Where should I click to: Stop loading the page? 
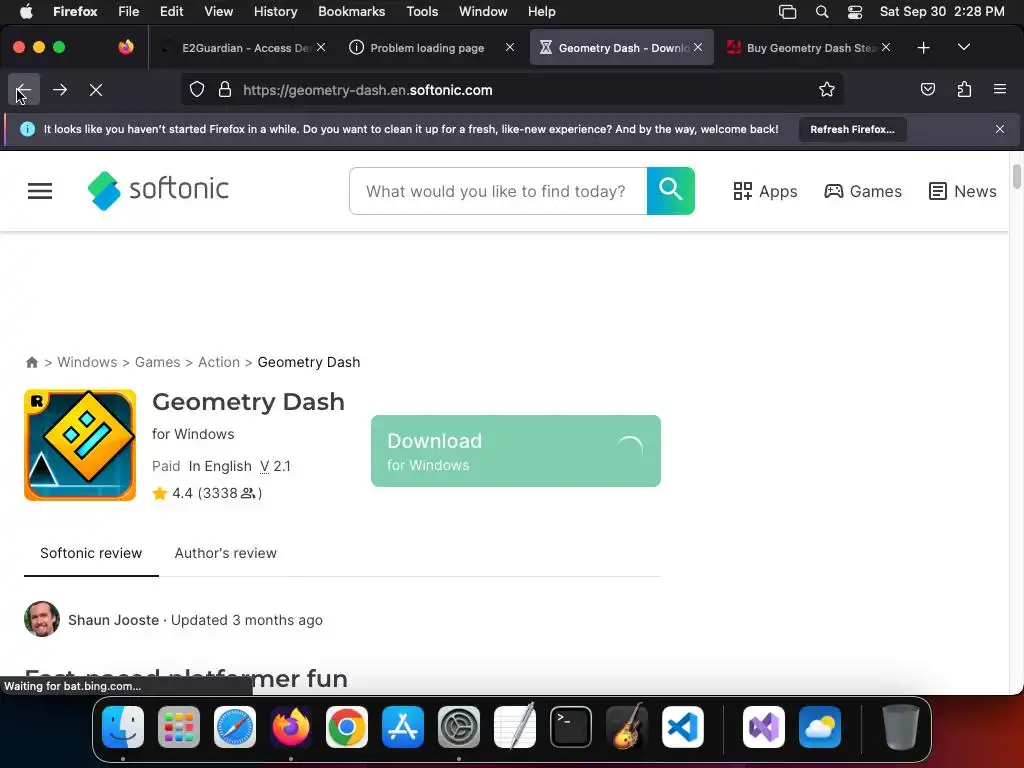(96, 89)
